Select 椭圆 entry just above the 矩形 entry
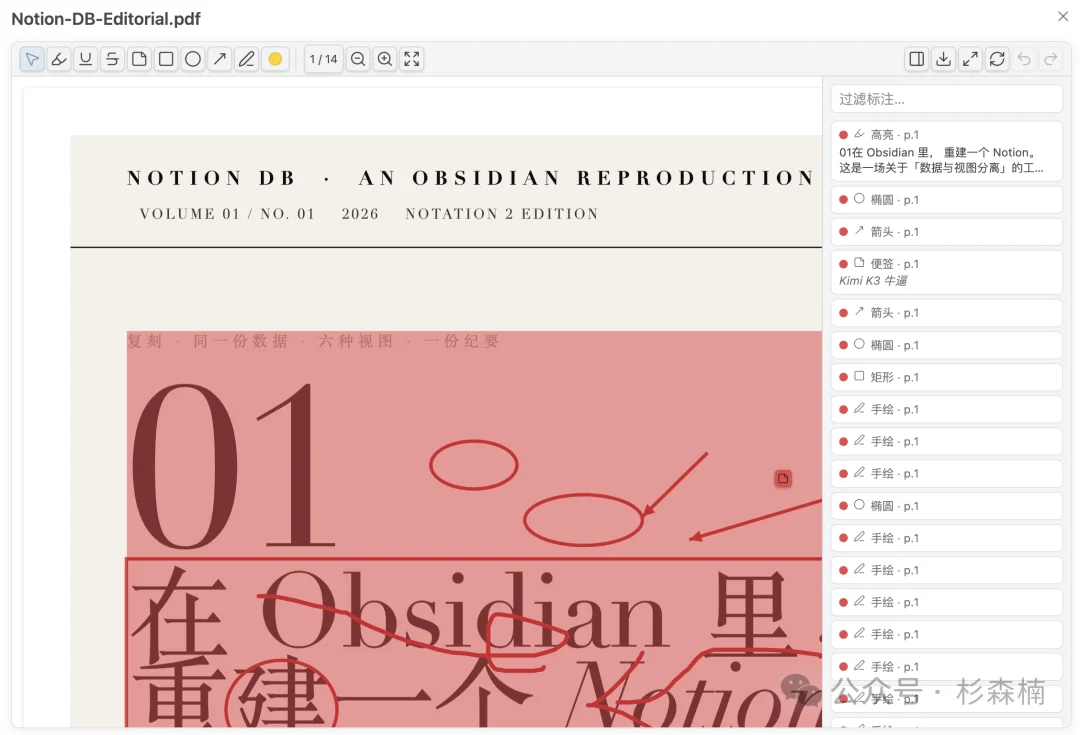The height and width of the screenshot is (735, 1080). pos(946,345)
